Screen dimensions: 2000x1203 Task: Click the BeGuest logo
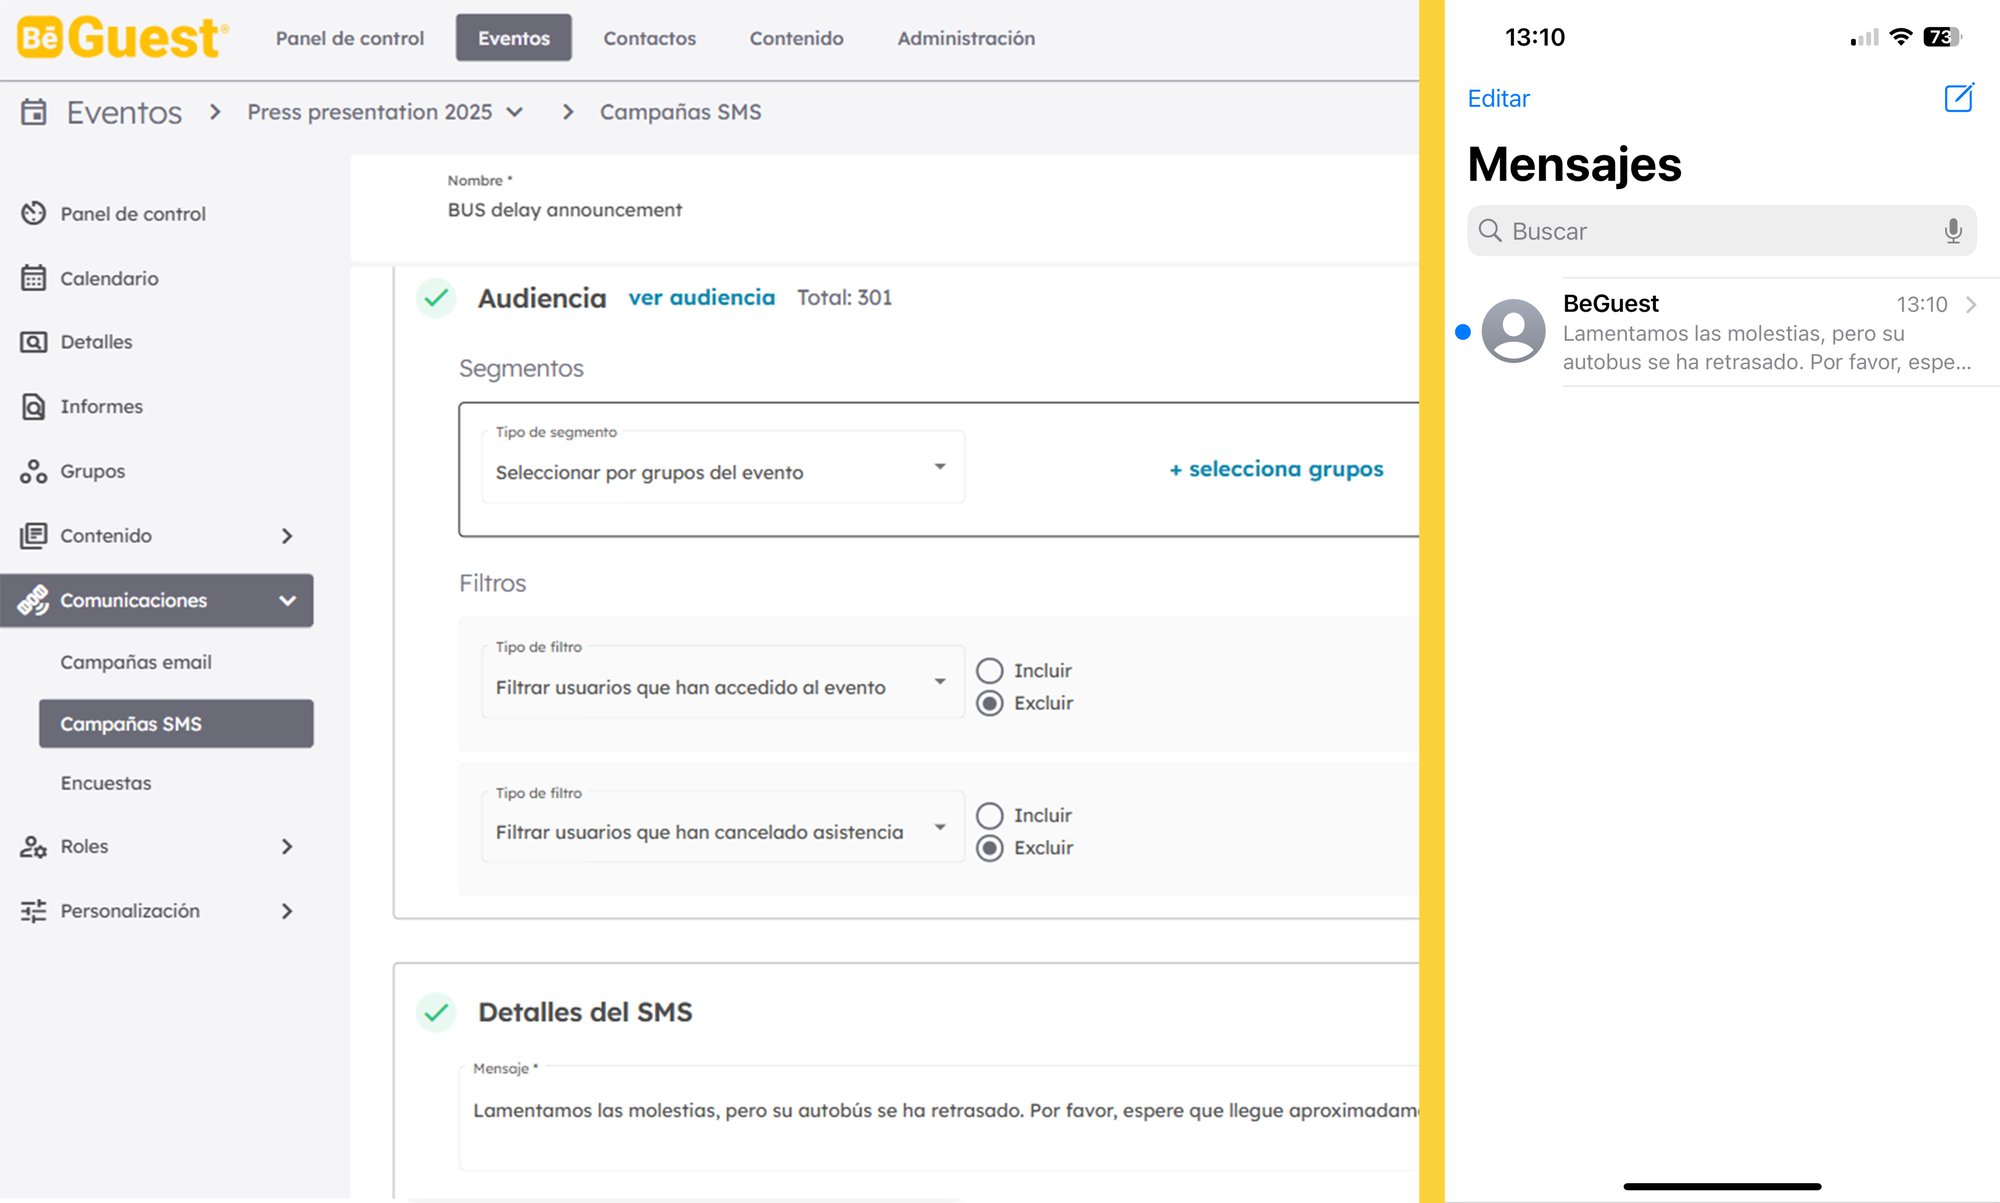click(122, 38)
